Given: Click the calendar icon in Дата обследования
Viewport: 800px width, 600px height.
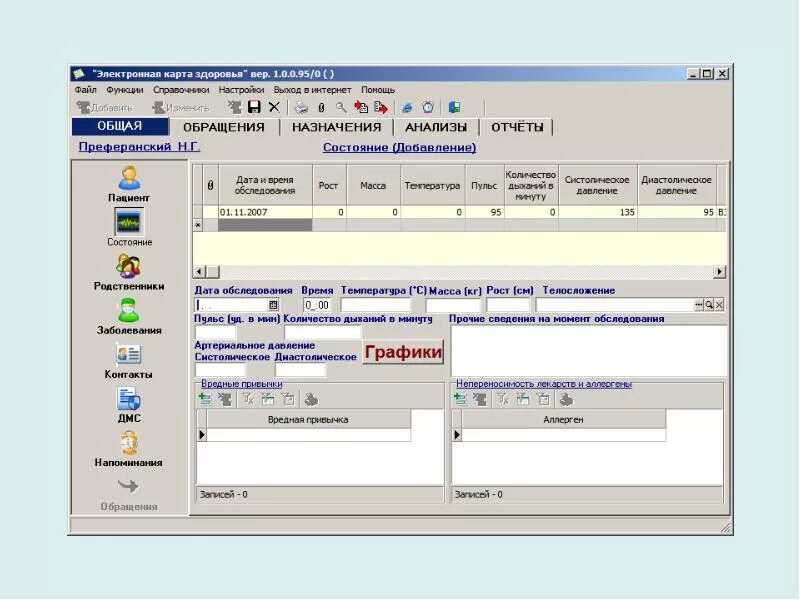Looking at the screenshot, I should tap(273, 305).
